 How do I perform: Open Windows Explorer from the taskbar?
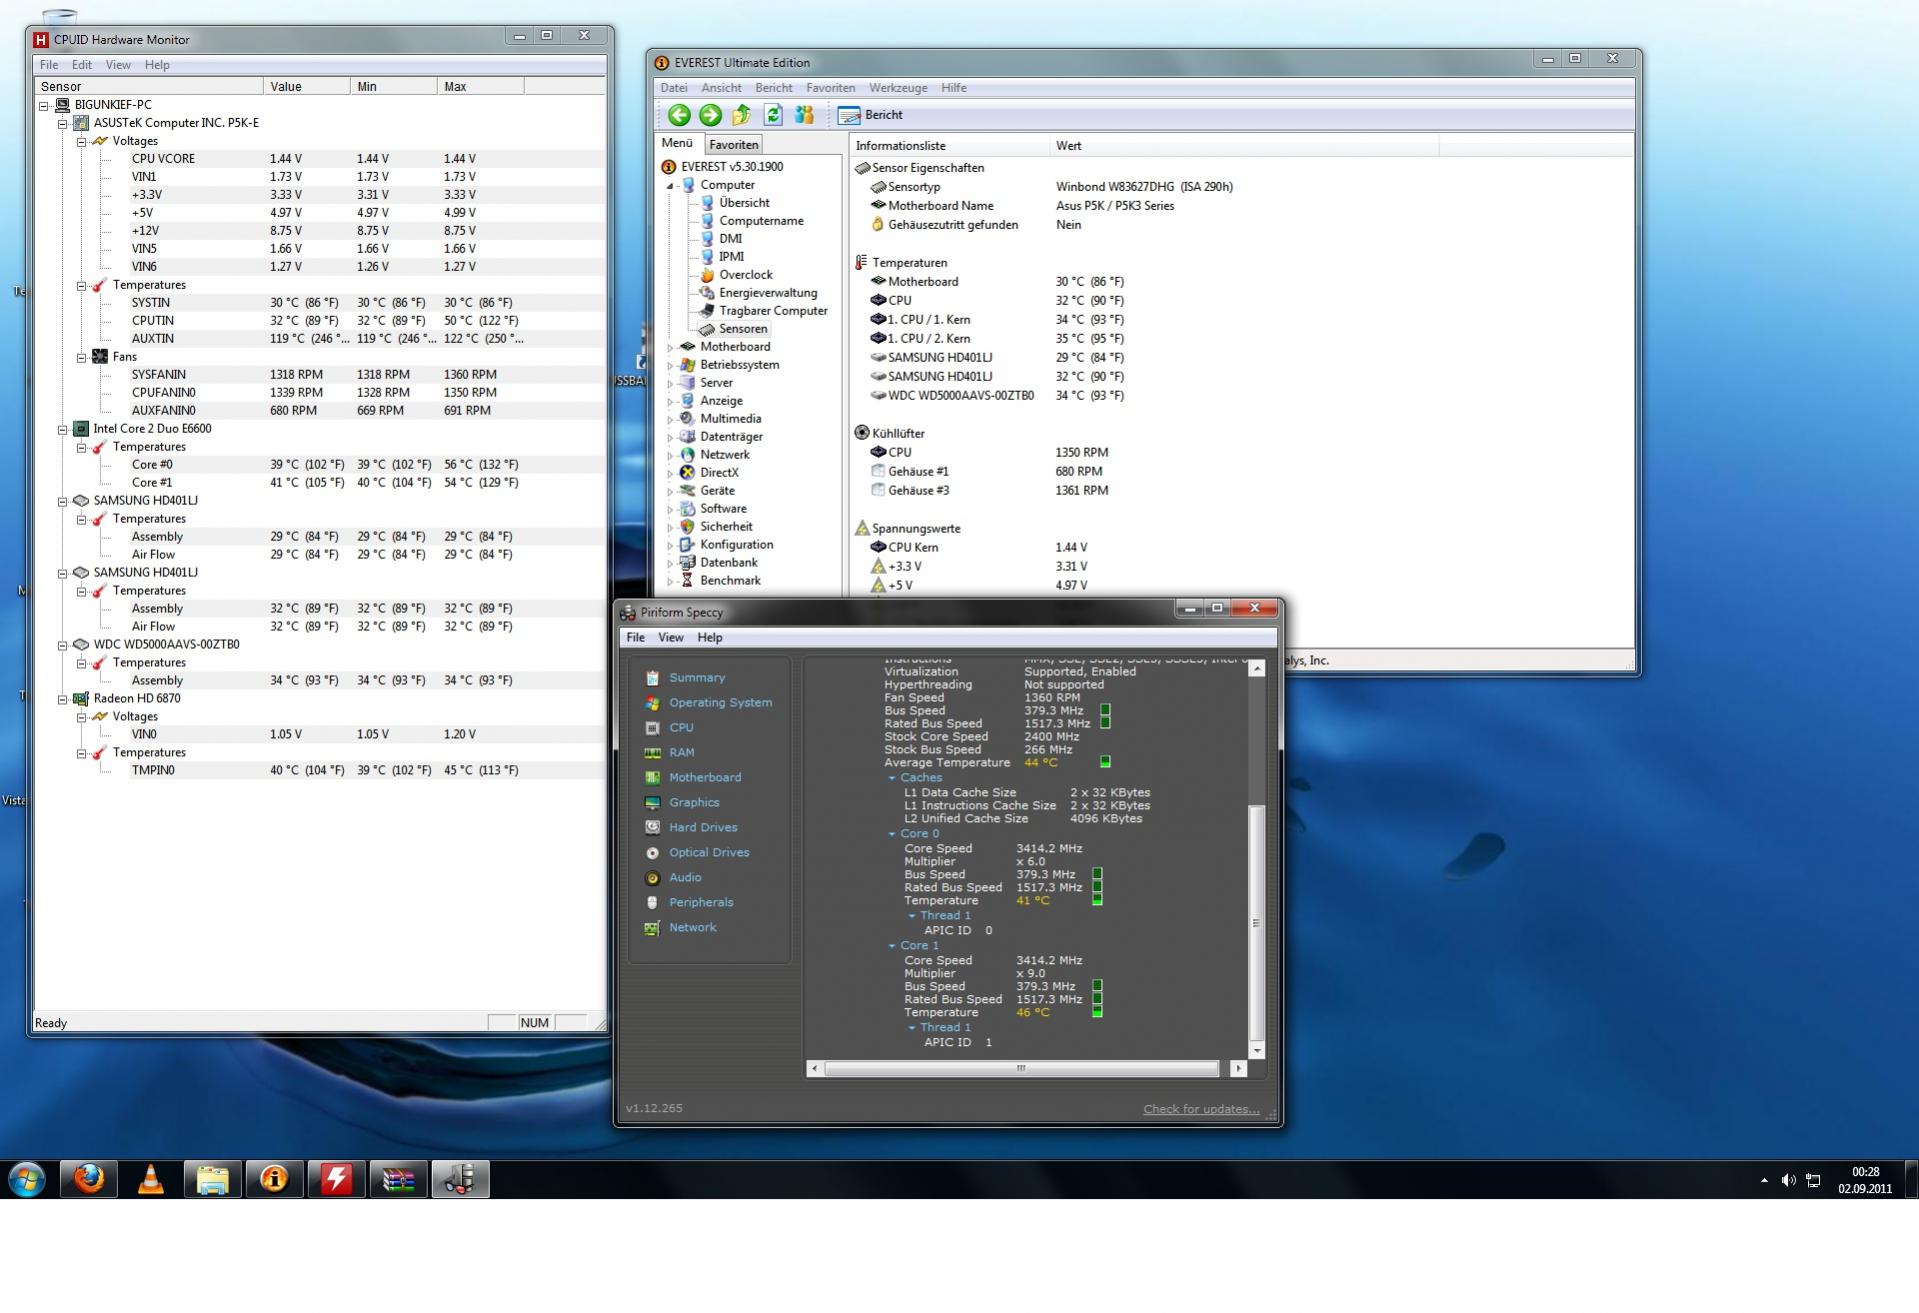coord(213,1180)
